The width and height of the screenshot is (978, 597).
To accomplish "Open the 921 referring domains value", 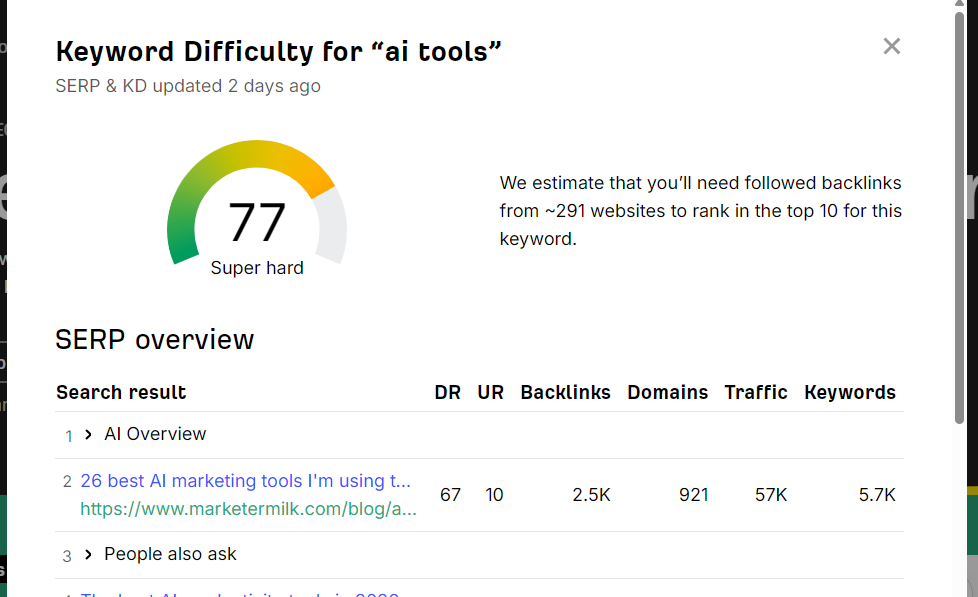I will [692, 495].
